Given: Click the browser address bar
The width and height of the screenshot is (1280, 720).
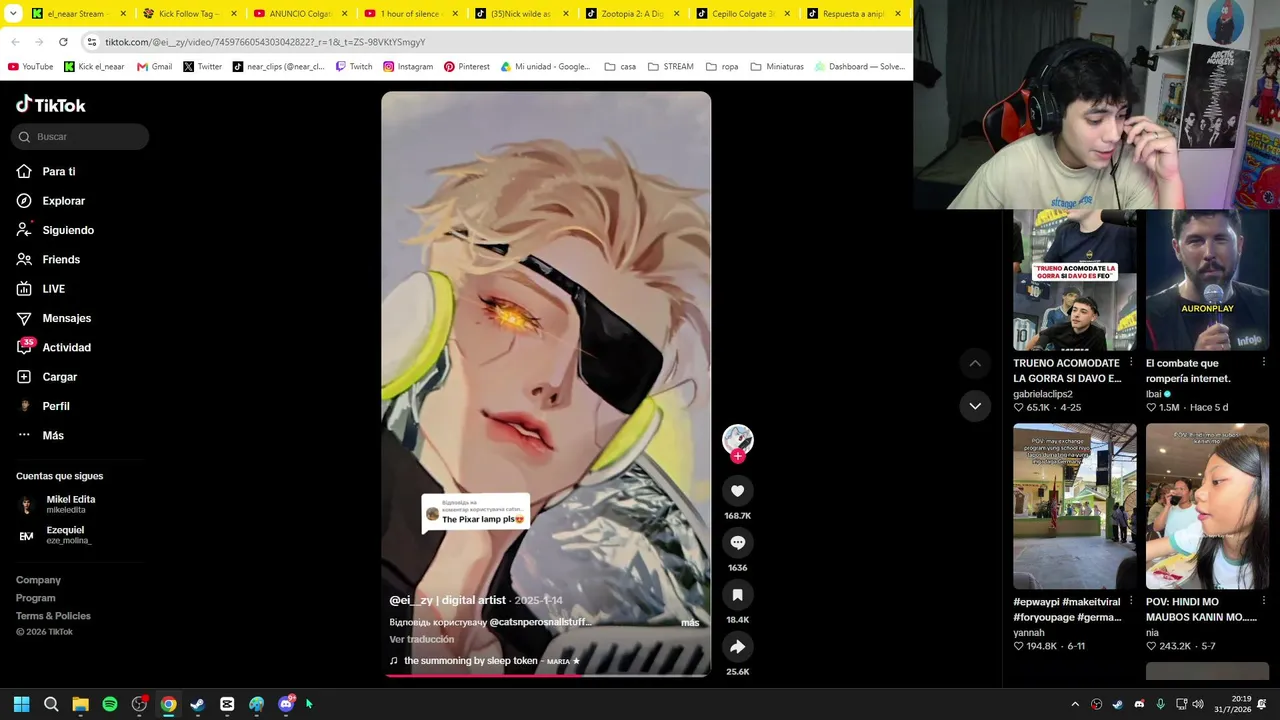Looking at the screenshot, I should (x=495, y=42).
